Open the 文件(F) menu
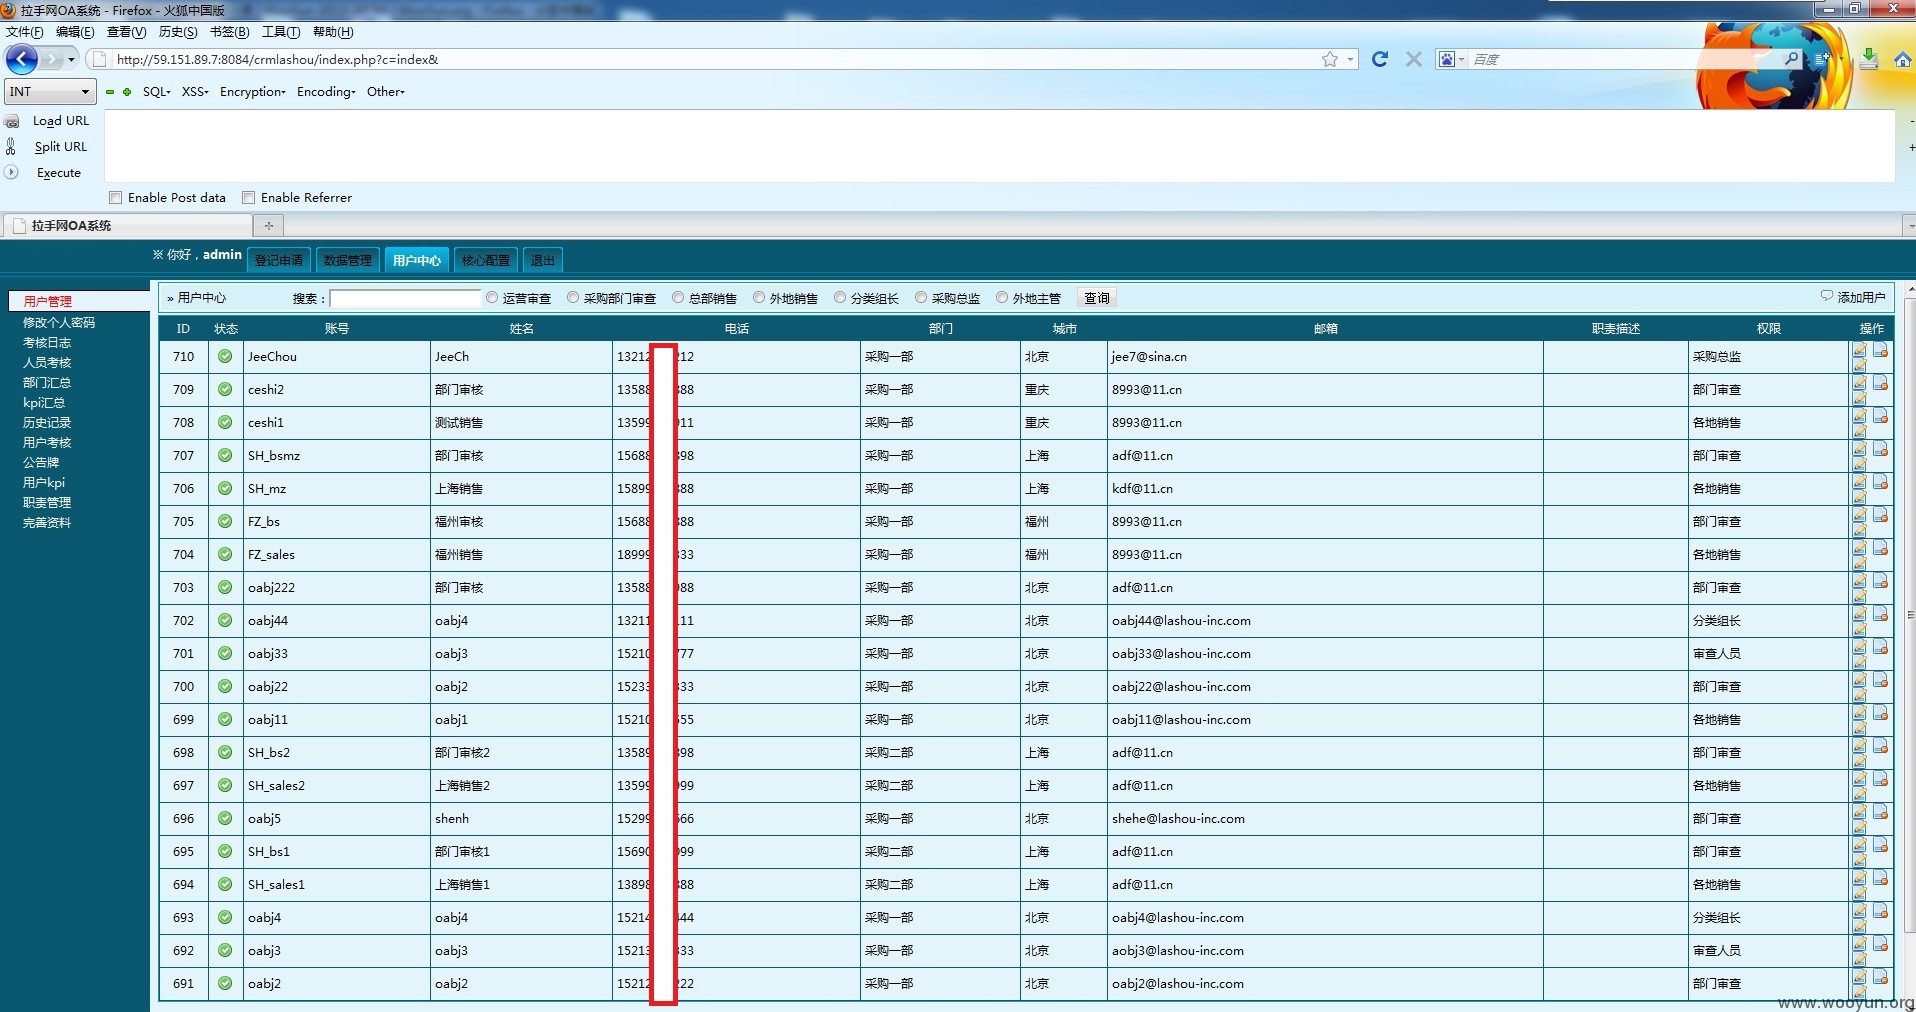 pyautogui.click(x=25, y=32)
